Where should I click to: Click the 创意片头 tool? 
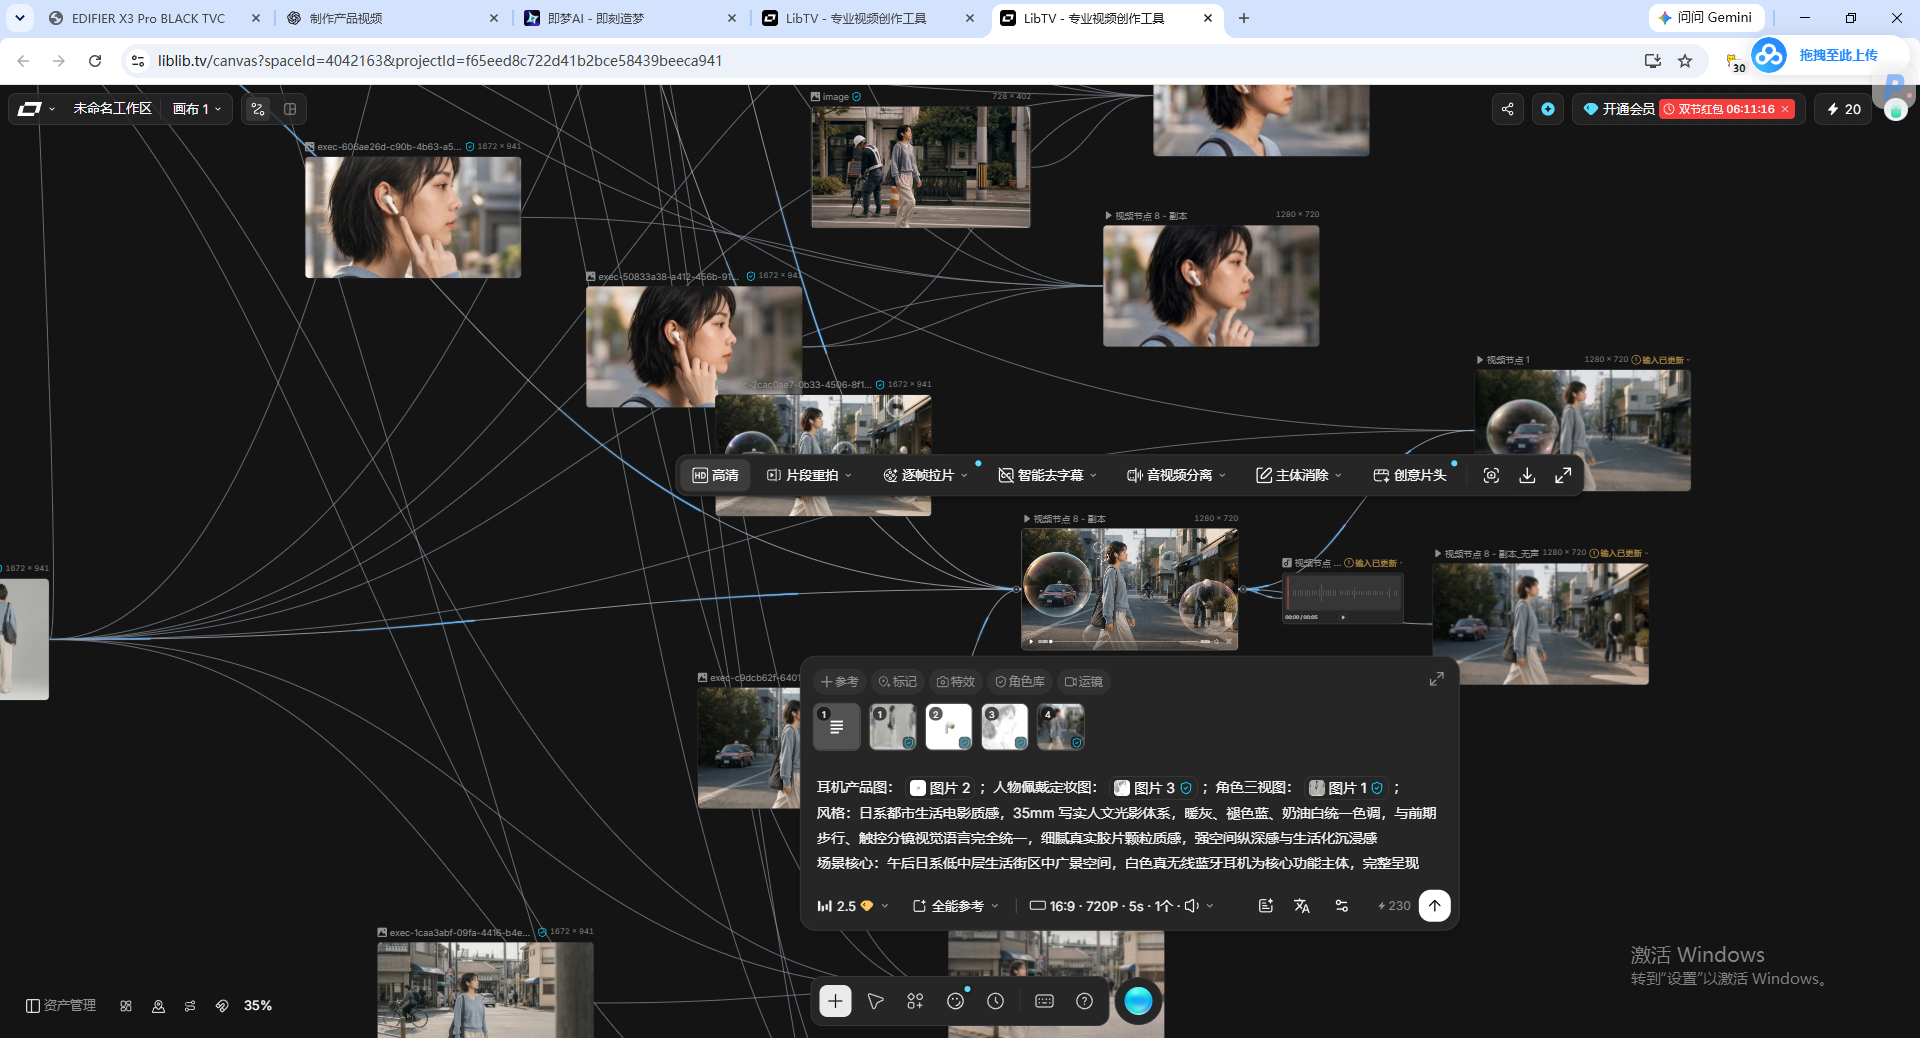pyautogui.click(x=1410, y=475)
